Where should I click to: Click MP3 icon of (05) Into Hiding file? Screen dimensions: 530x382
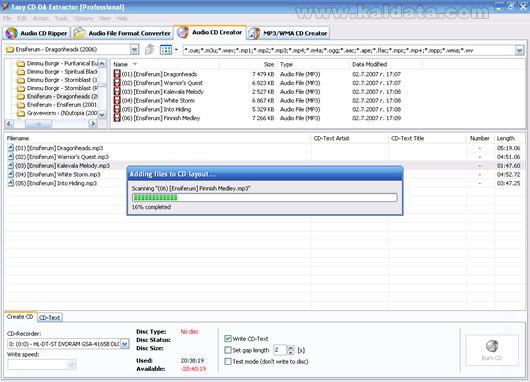pyautogui.click(x=117, y=109)
